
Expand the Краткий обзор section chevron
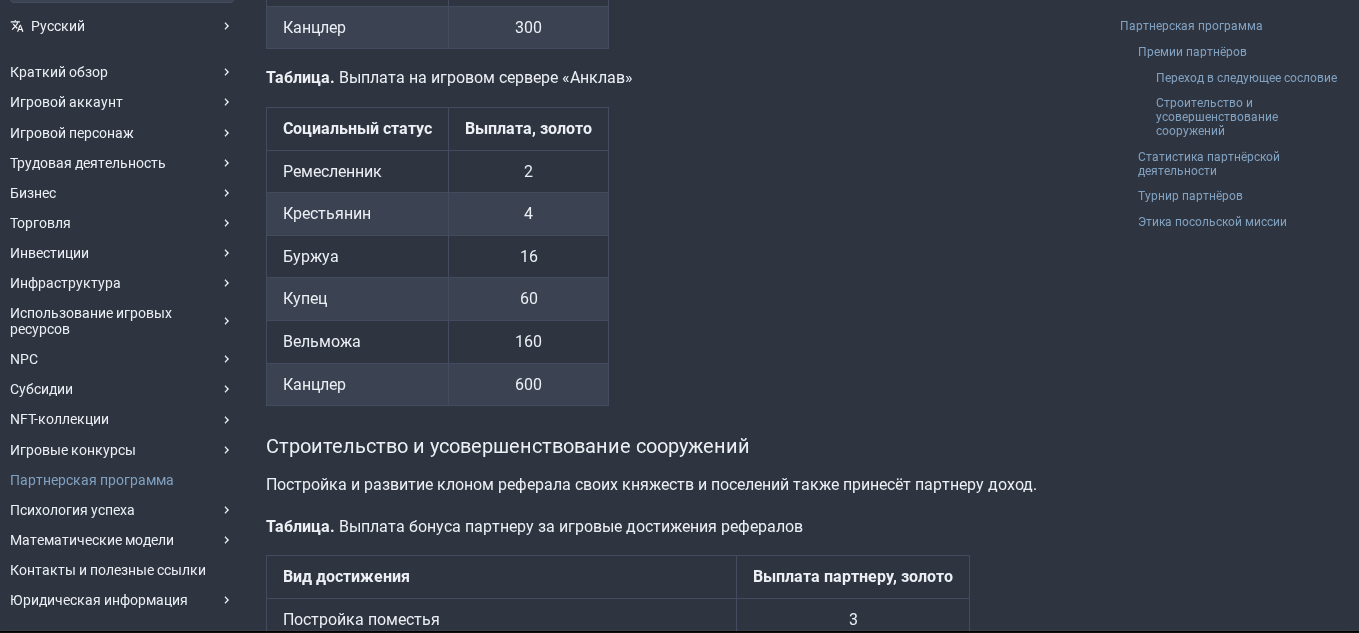(x=227, y=72)
